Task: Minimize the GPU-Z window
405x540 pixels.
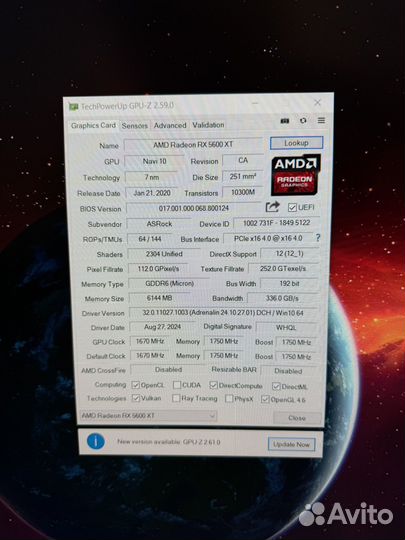Action: [255, 103]
